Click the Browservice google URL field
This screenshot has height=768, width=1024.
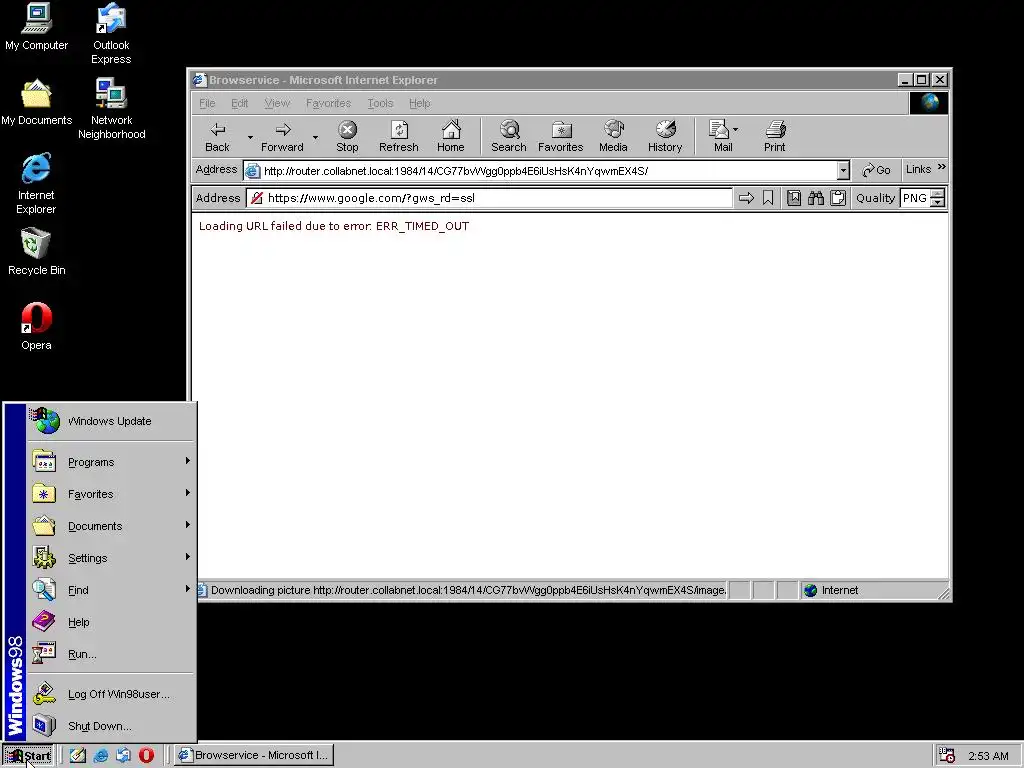coord(490,198)
